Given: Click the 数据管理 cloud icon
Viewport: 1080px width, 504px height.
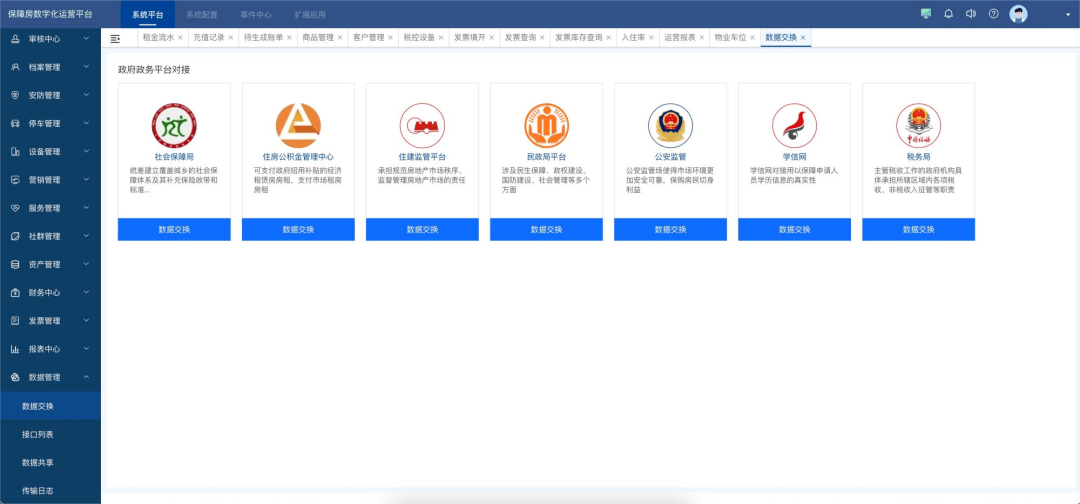Looking at the screenshot, I should click(15, 377).
